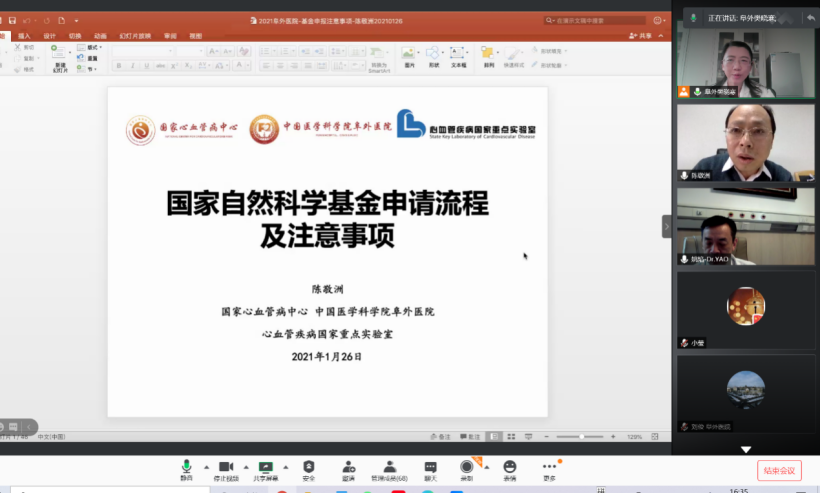Open the Chat panel
The image size is (820, 493).
click(430, 468)
